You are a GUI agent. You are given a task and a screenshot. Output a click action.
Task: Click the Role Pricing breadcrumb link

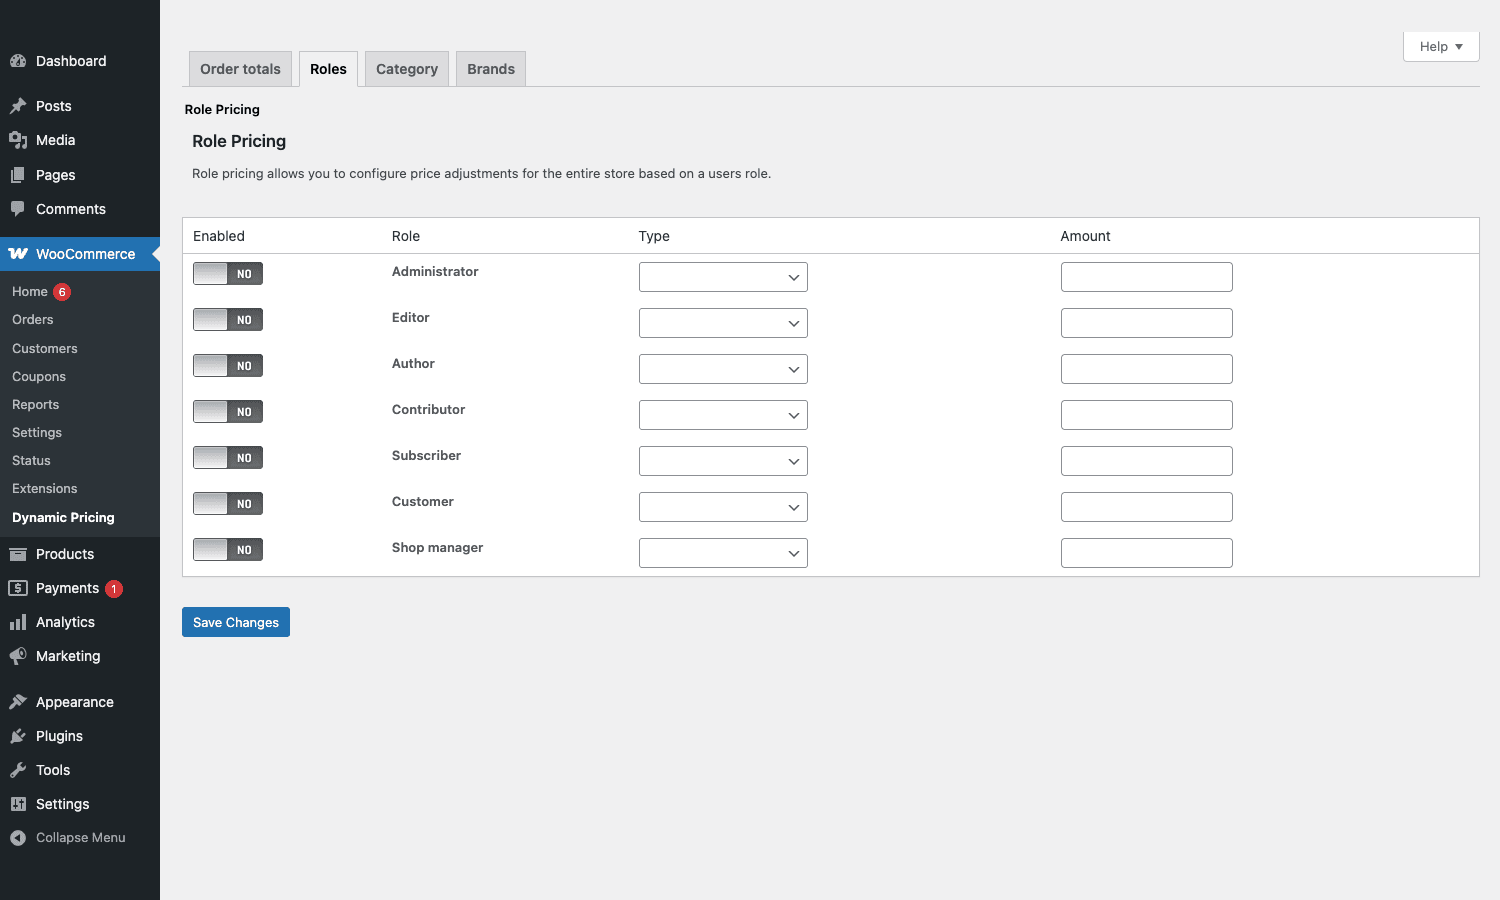[222, 110]
